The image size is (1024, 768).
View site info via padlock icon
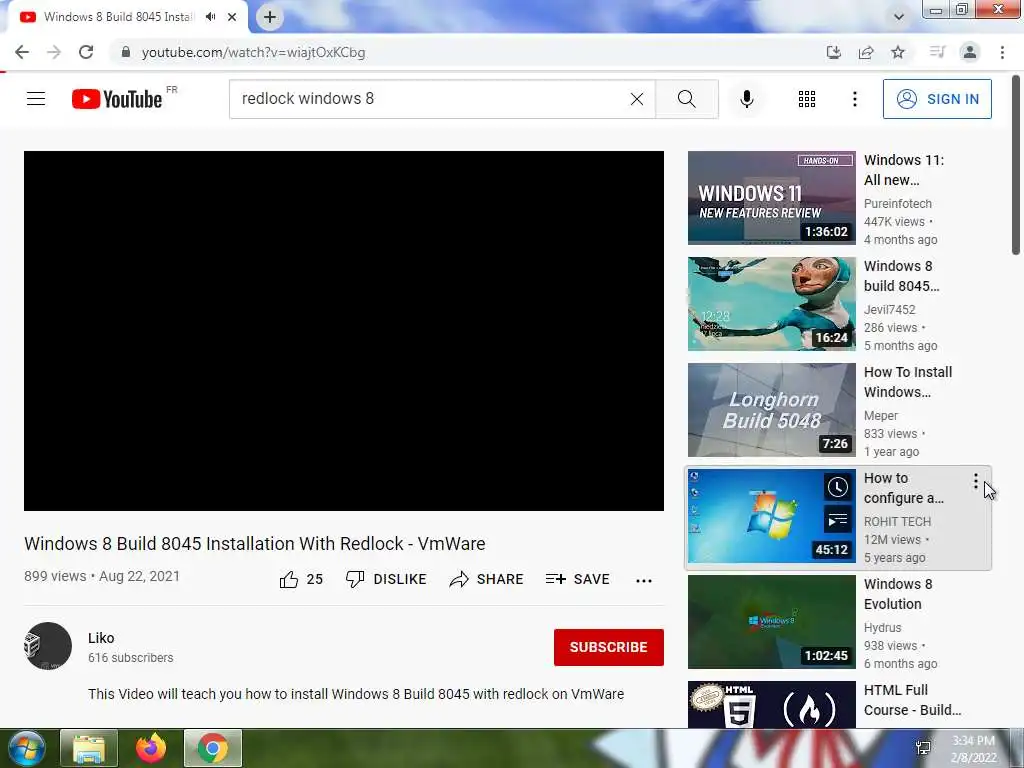[125, 52]
